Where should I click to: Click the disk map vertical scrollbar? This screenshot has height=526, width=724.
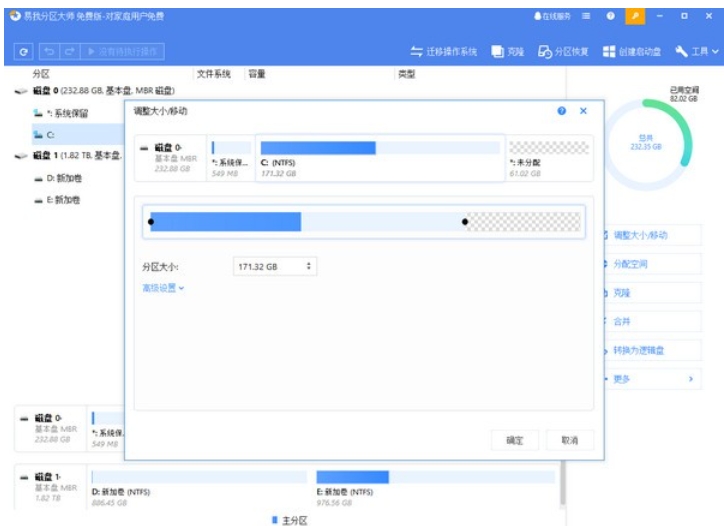click(562, 483)
